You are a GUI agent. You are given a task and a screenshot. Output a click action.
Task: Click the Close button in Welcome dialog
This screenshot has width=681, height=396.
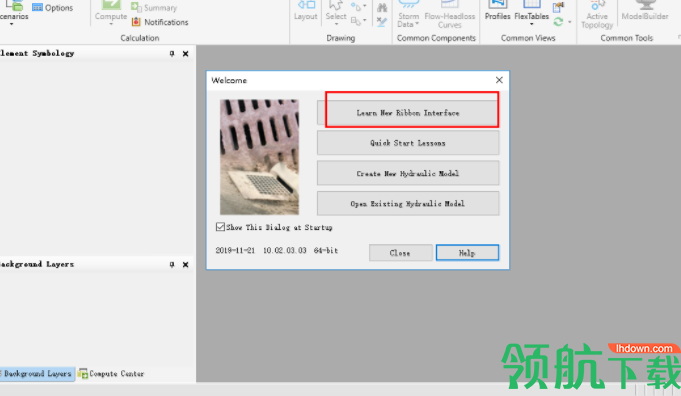[400, 253]
